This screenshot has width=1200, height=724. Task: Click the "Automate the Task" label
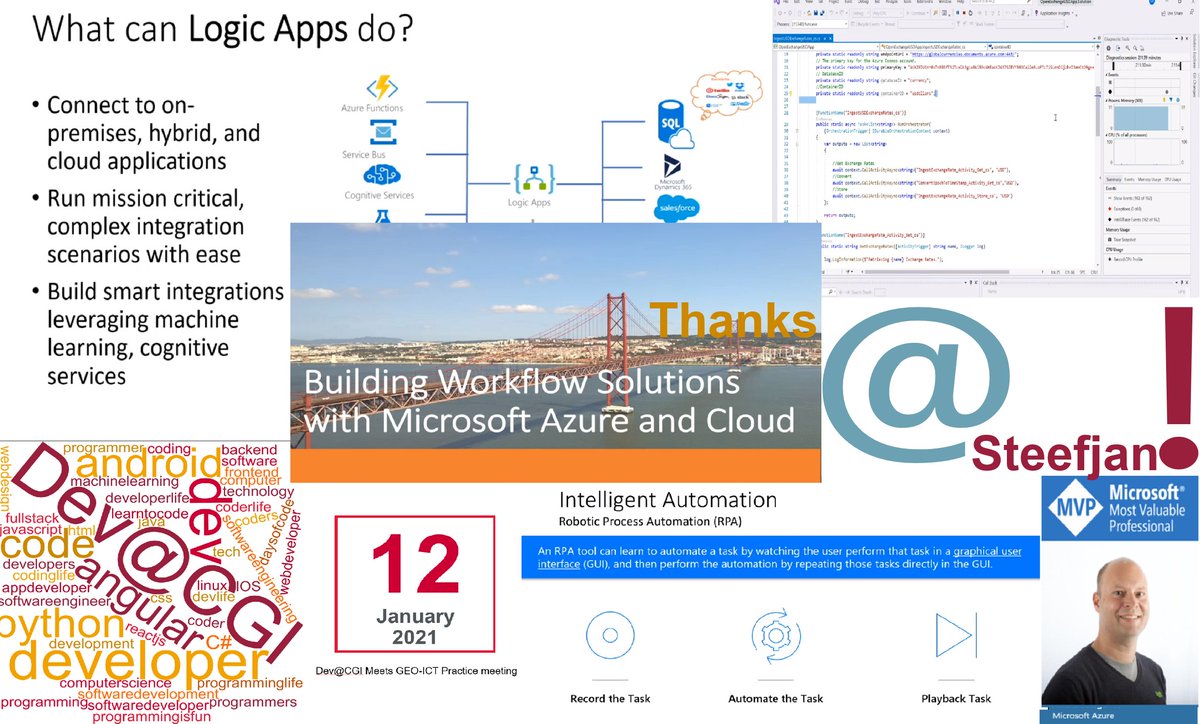point(775,698)
